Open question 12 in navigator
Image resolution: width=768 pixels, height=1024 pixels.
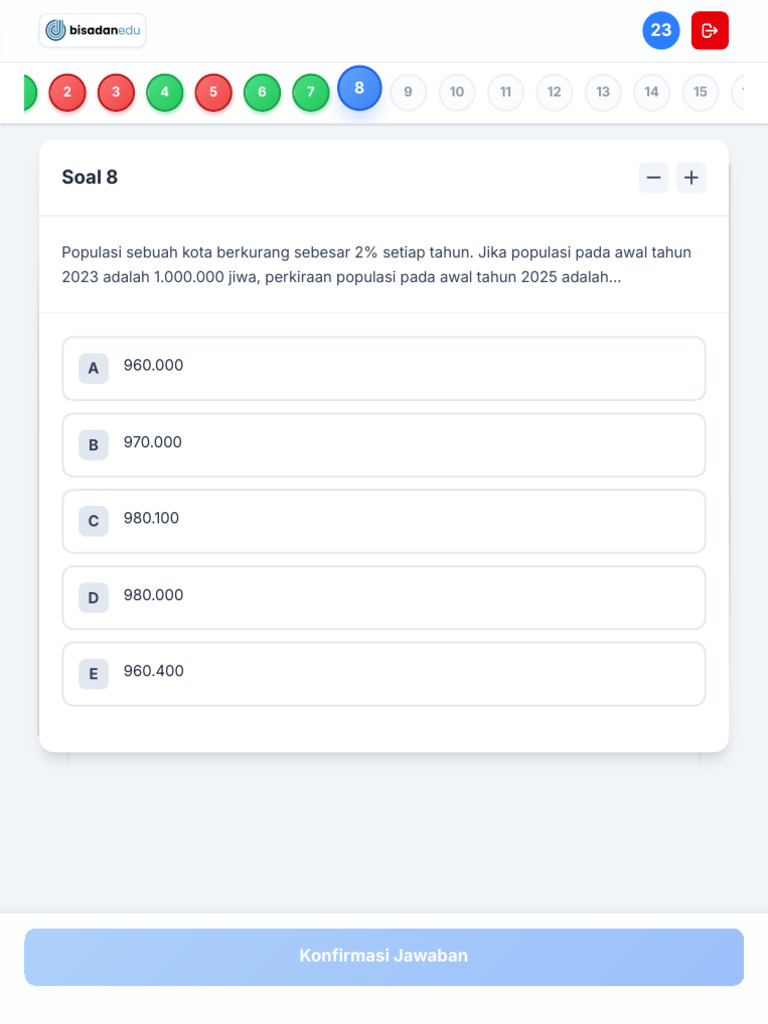(554, 93)
